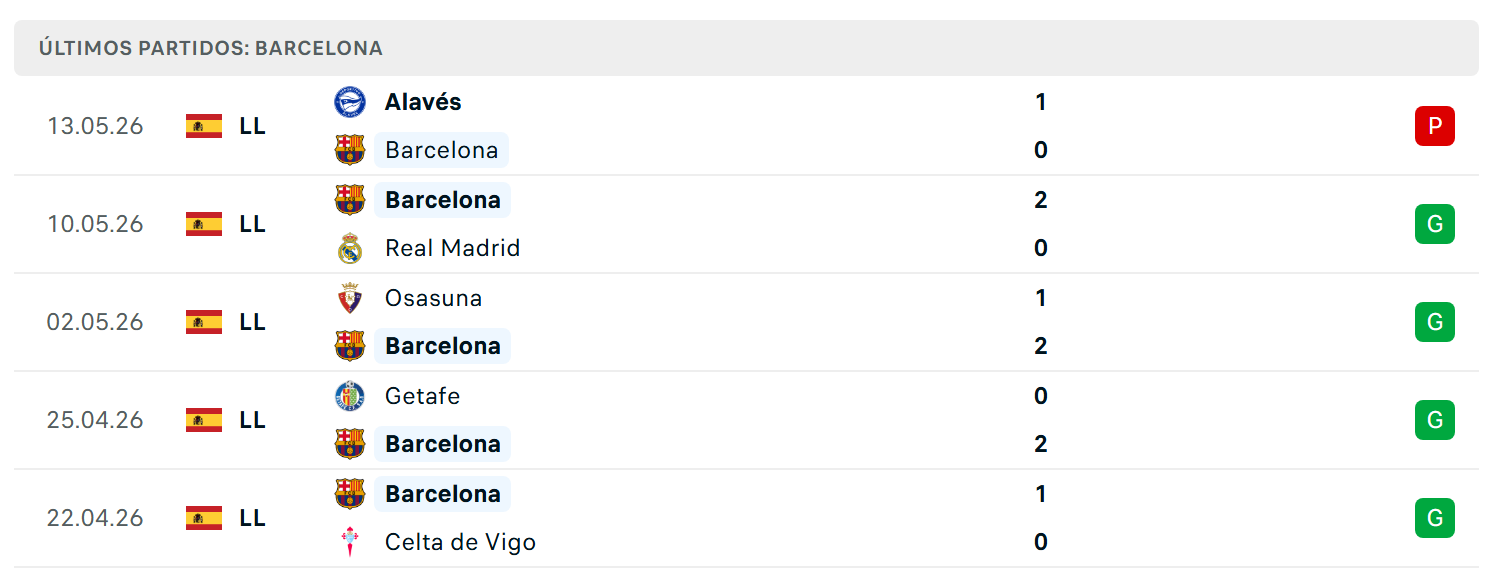Image resolution: width=1495 pixels, height=584 pixels.
Task: Click the Spain flag beside 10.05.26
Action: (x=204, y=224)
